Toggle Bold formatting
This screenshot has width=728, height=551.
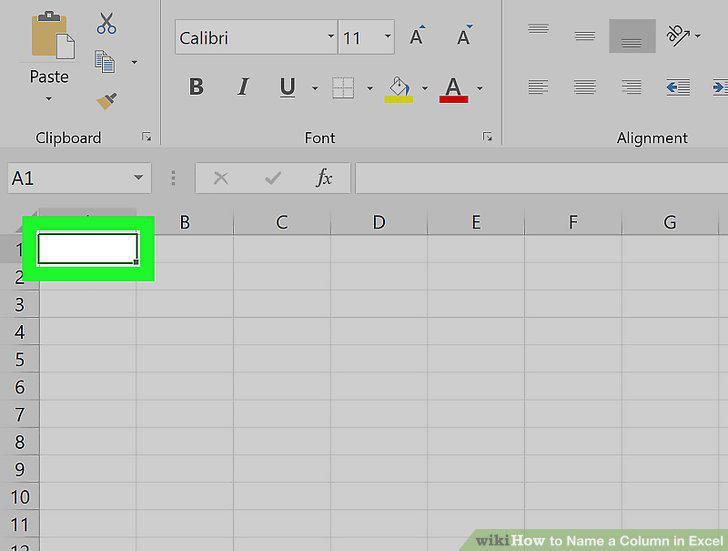tap(196, 87)
